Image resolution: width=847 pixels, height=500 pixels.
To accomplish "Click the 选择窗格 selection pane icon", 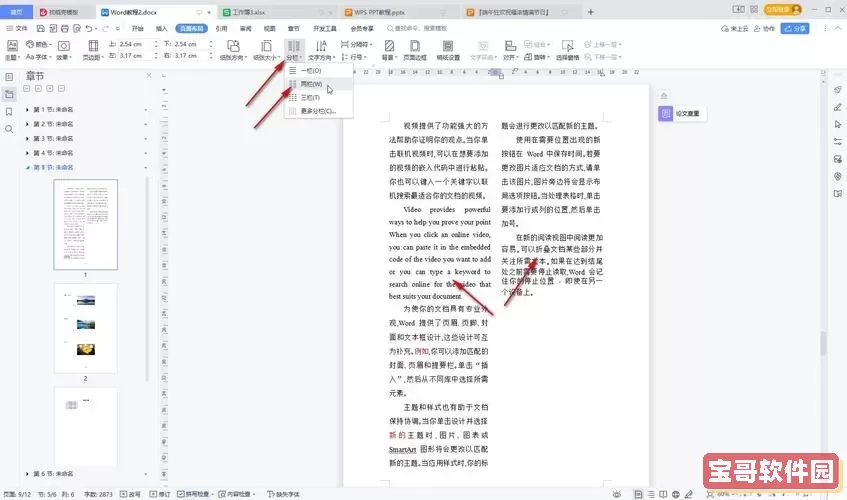I will point(567,50).
